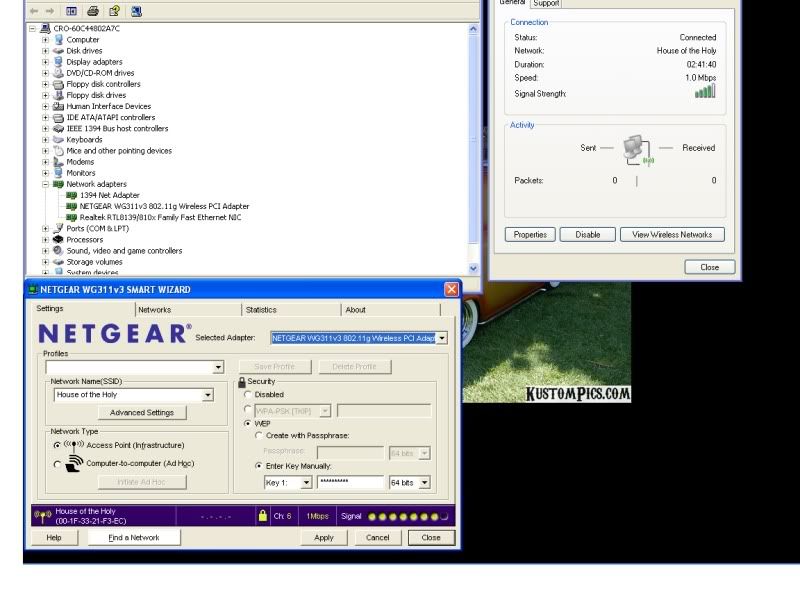The width and height of the screenshot is (800, 600).
Task: Select the Display adapters category icon
Action: [x=59, y=62]
